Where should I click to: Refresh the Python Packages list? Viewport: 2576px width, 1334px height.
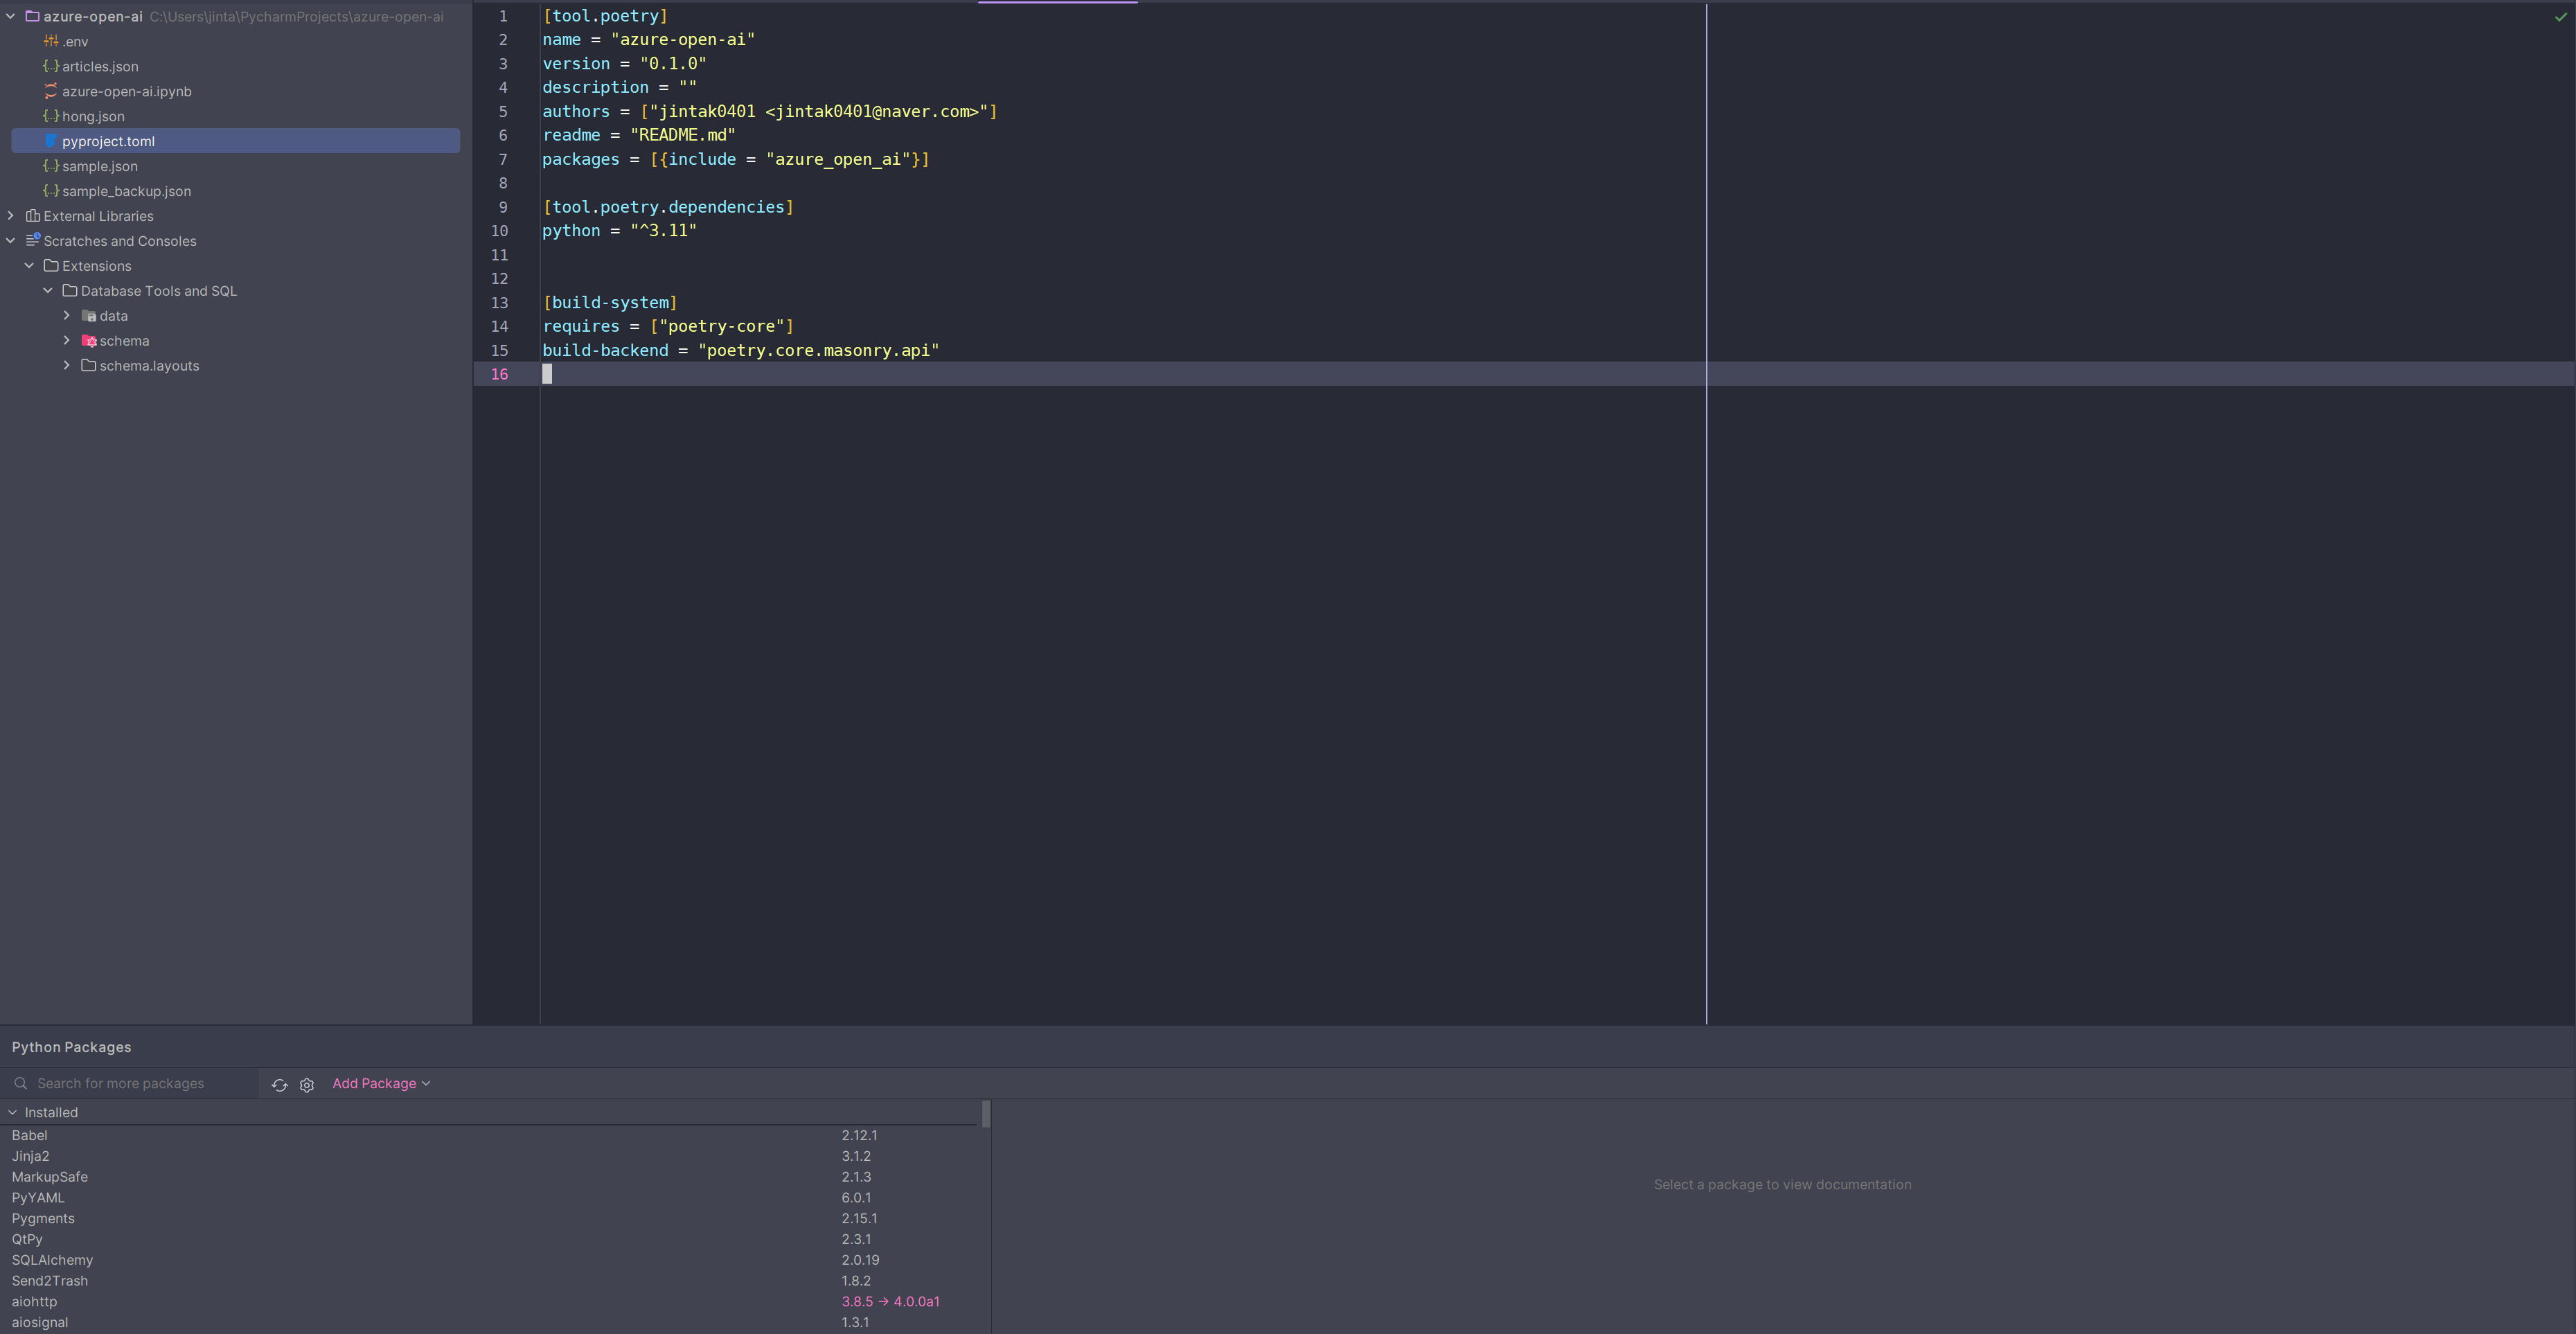[x=280, y=1085]
